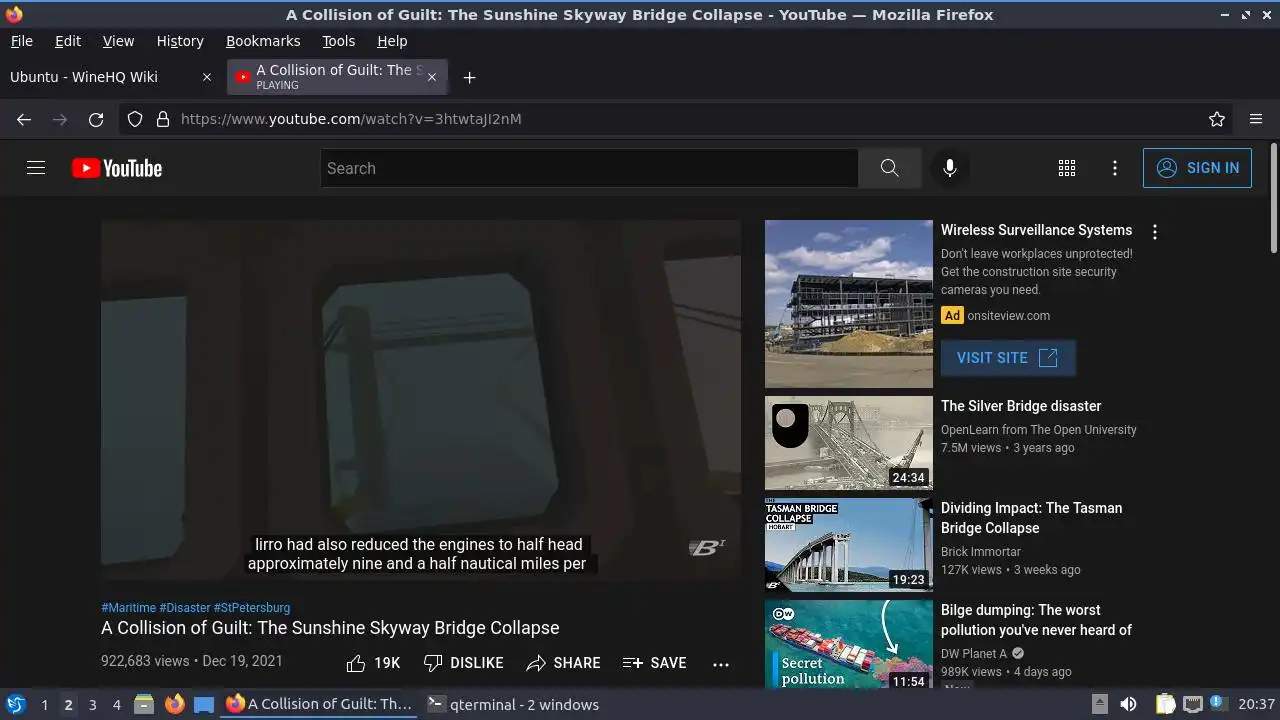Click the #StPetersburg hashtag
This screenshot has width=1280, height=720.
pyautogui.click(x=252, y=608)
